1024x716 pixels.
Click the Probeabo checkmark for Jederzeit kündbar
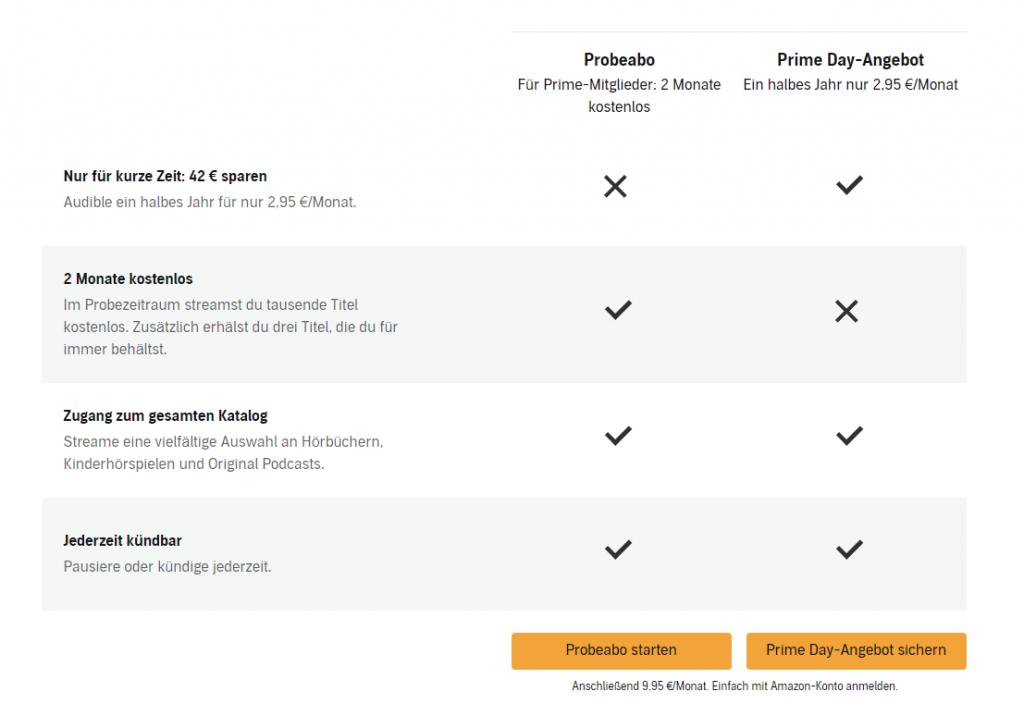(x=619, y=549)
